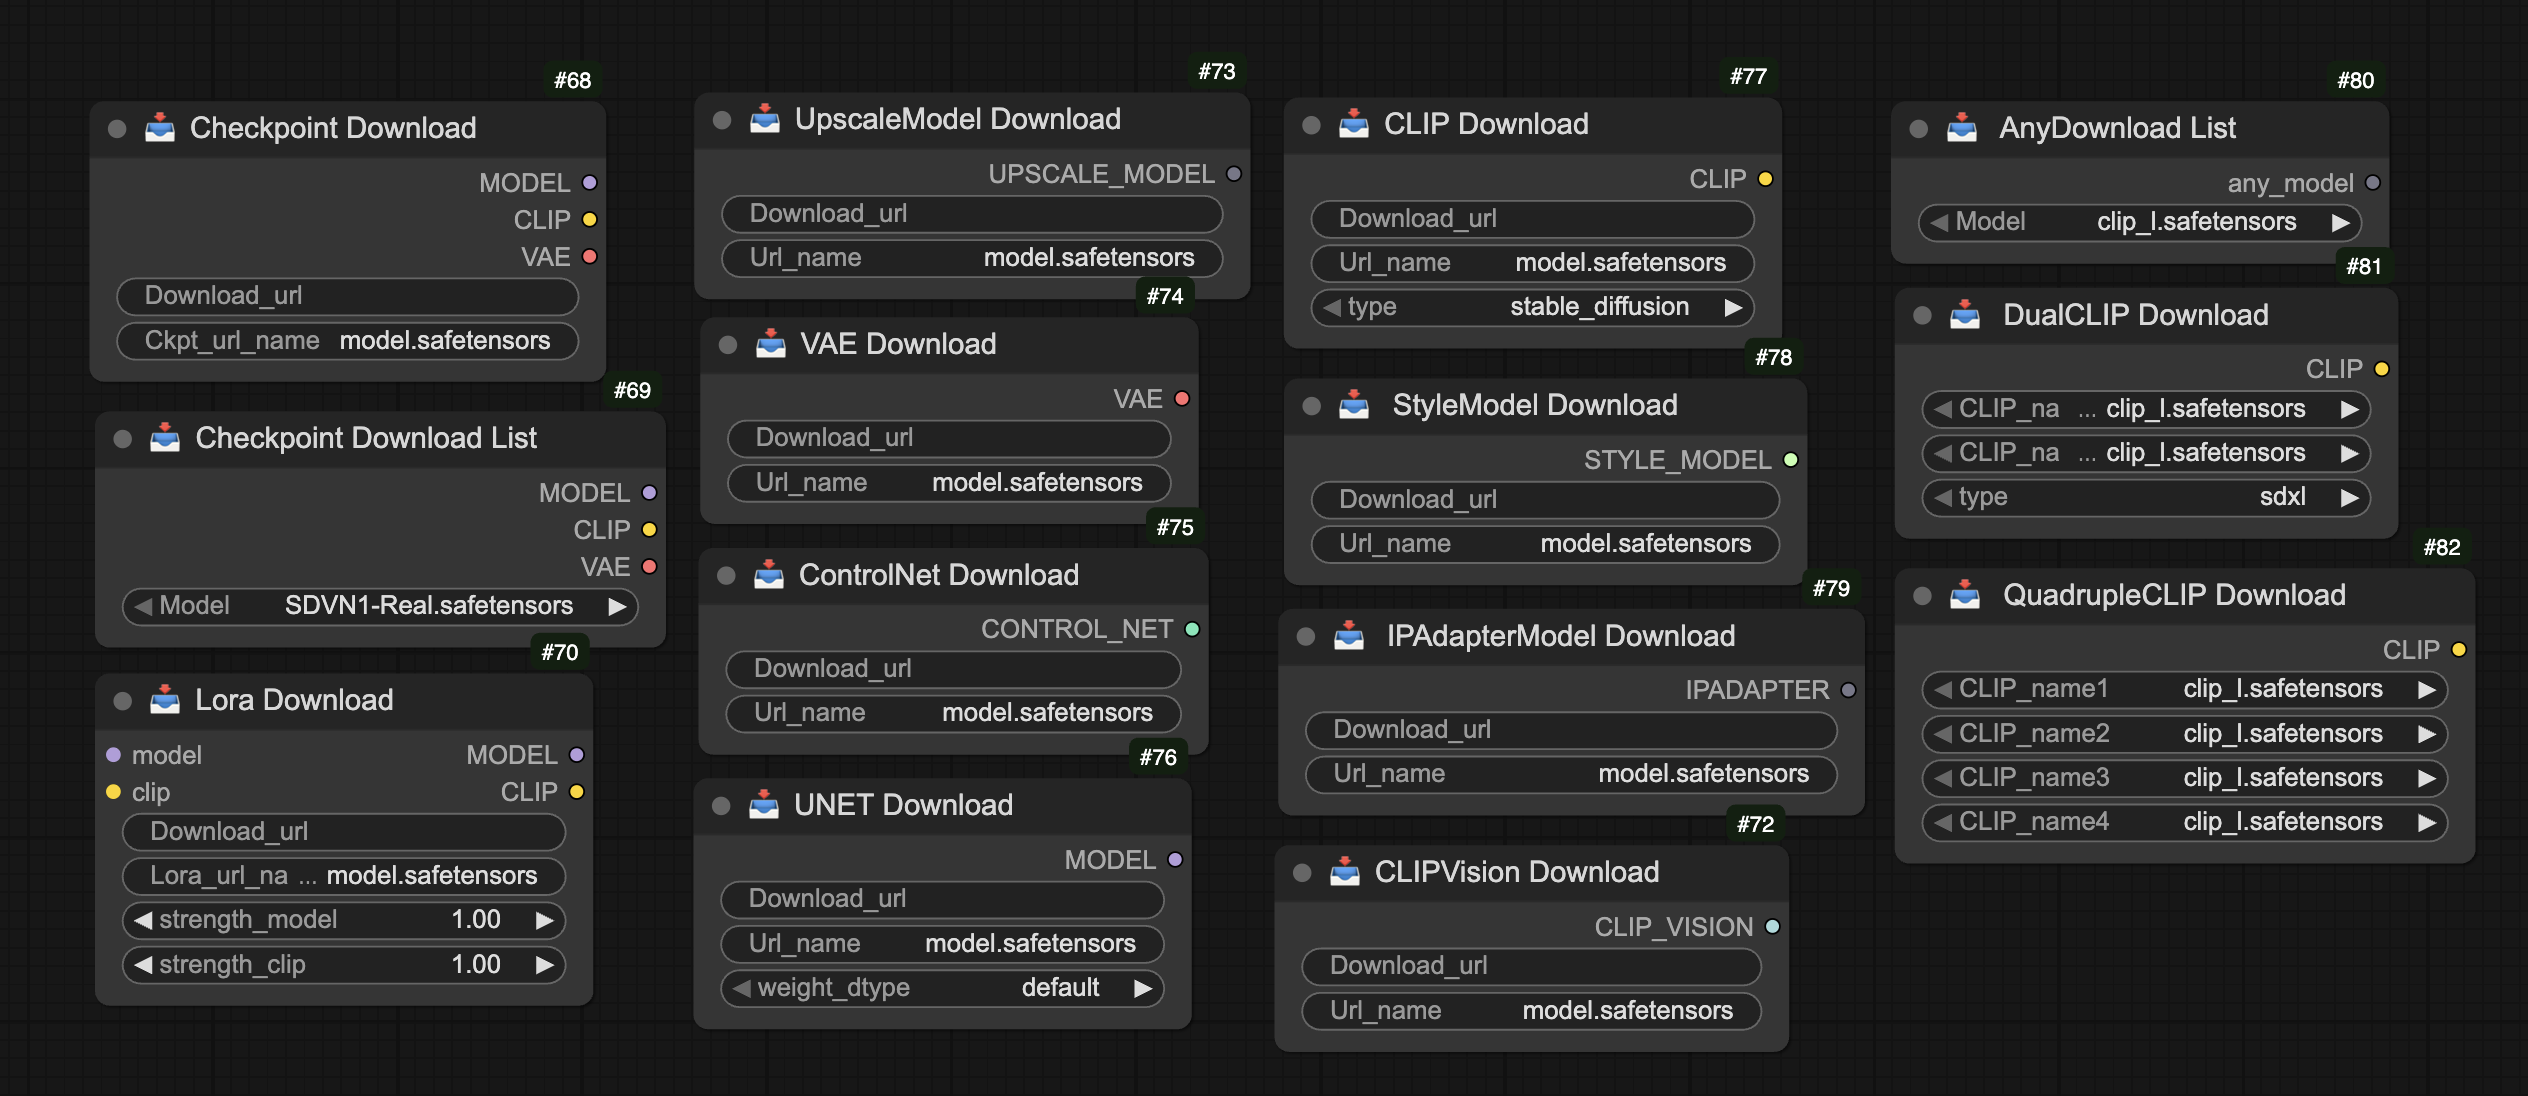
Task: Click the VAE Download node icon
Action: 771,343
